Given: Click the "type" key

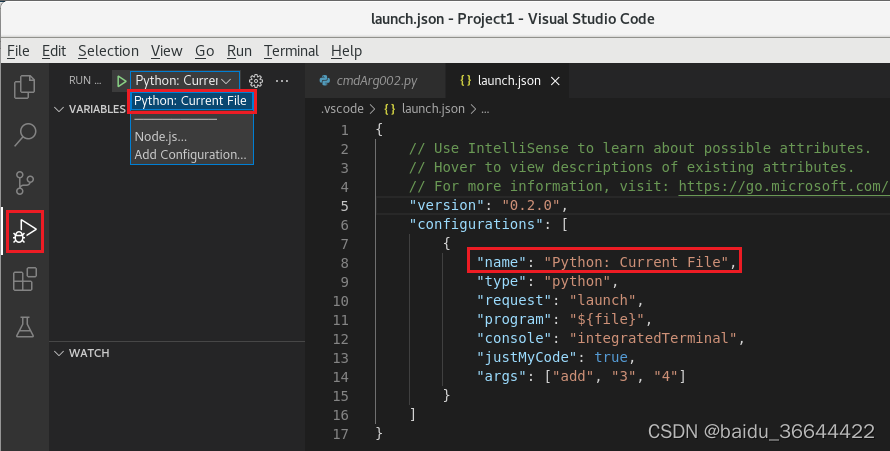Looking at the screenshot, I should pos(502,281).
